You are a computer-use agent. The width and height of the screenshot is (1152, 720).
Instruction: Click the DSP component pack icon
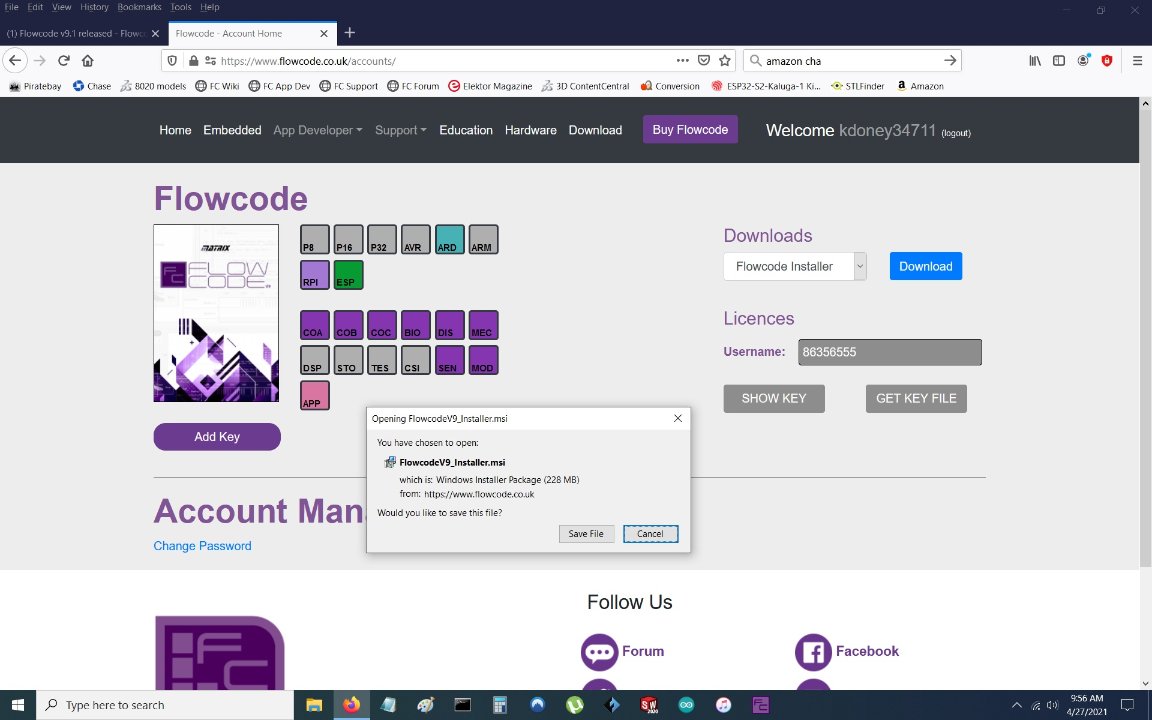(x=314, y=360)
